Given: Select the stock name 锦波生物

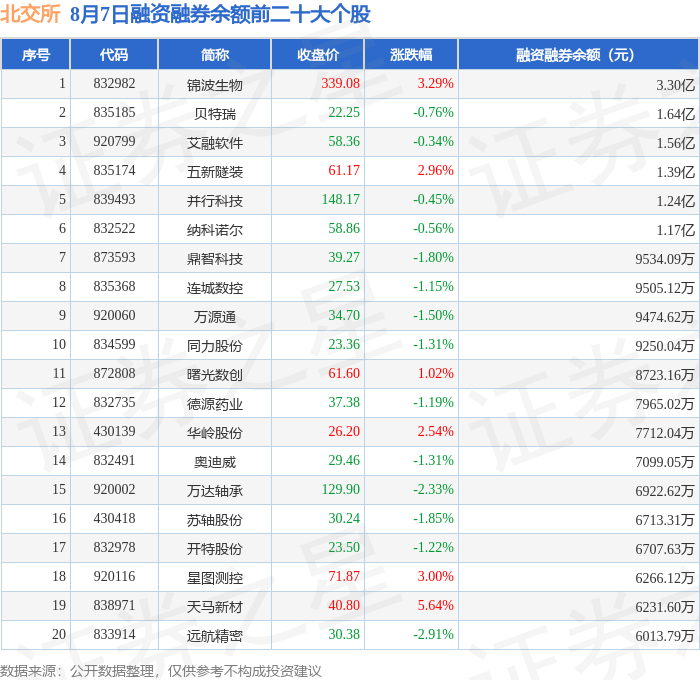Looking at the screenshot, I should tap(215, 85).
